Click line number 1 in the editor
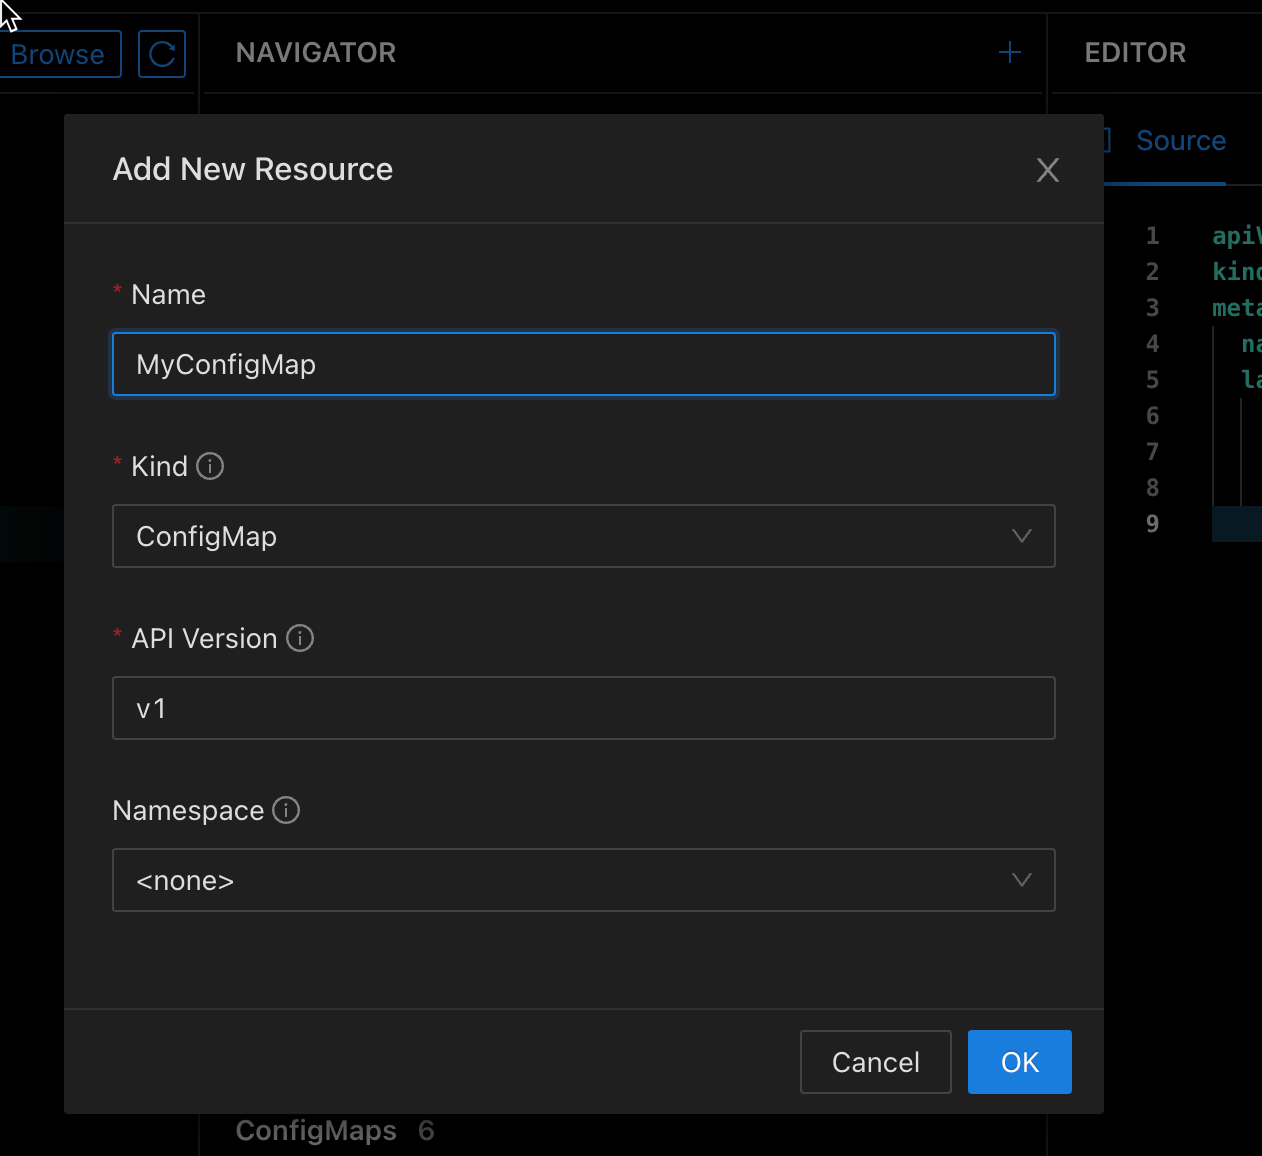1262x1156 pixels. click(1152, 236)
